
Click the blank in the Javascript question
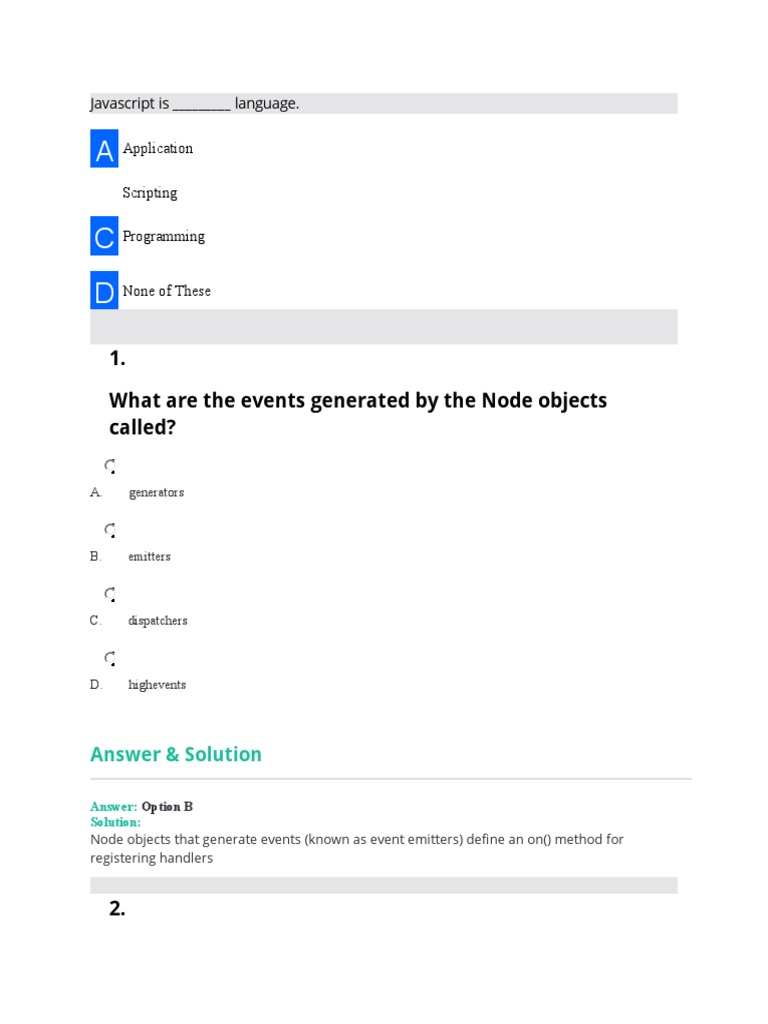[202, 104]
